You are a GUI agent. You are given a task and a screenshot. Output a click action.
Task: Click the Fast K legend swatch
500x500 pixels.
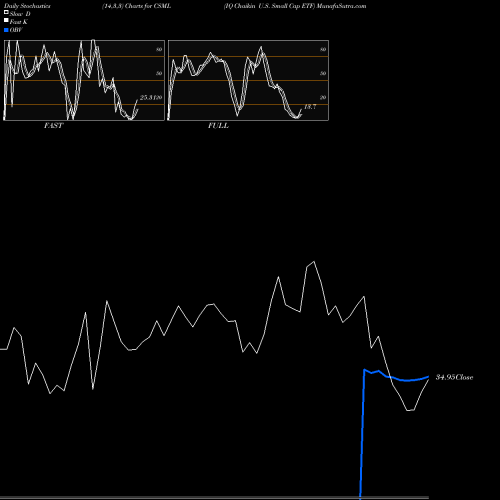pos(6,20)
